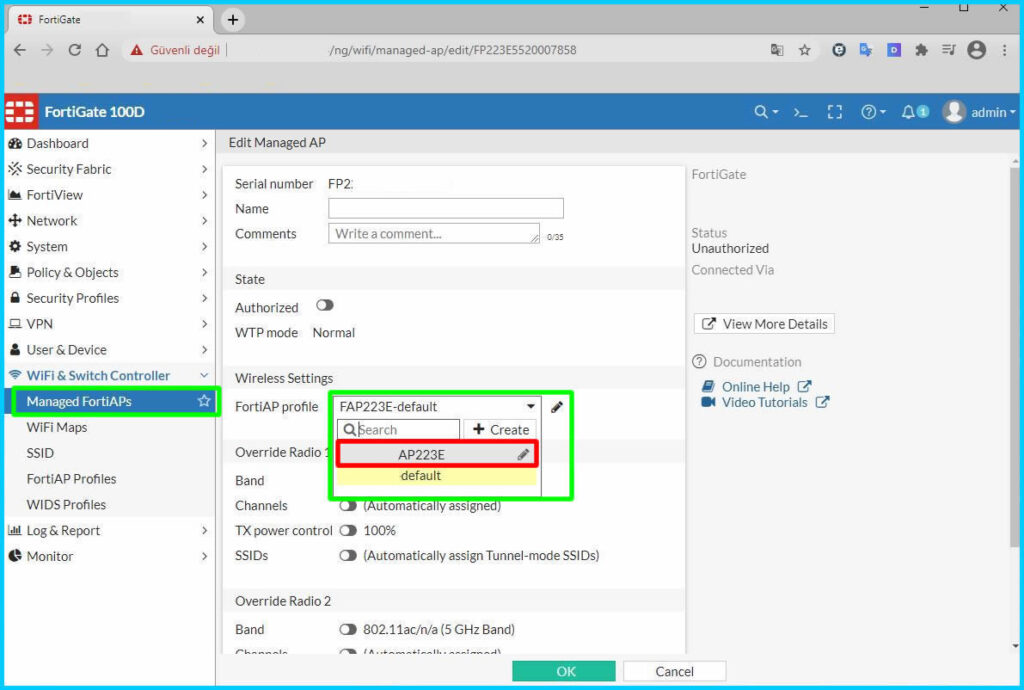Close the FortiGate browser tab
The height and width of the screenshot is (690, 1024).
pos(200,20)
